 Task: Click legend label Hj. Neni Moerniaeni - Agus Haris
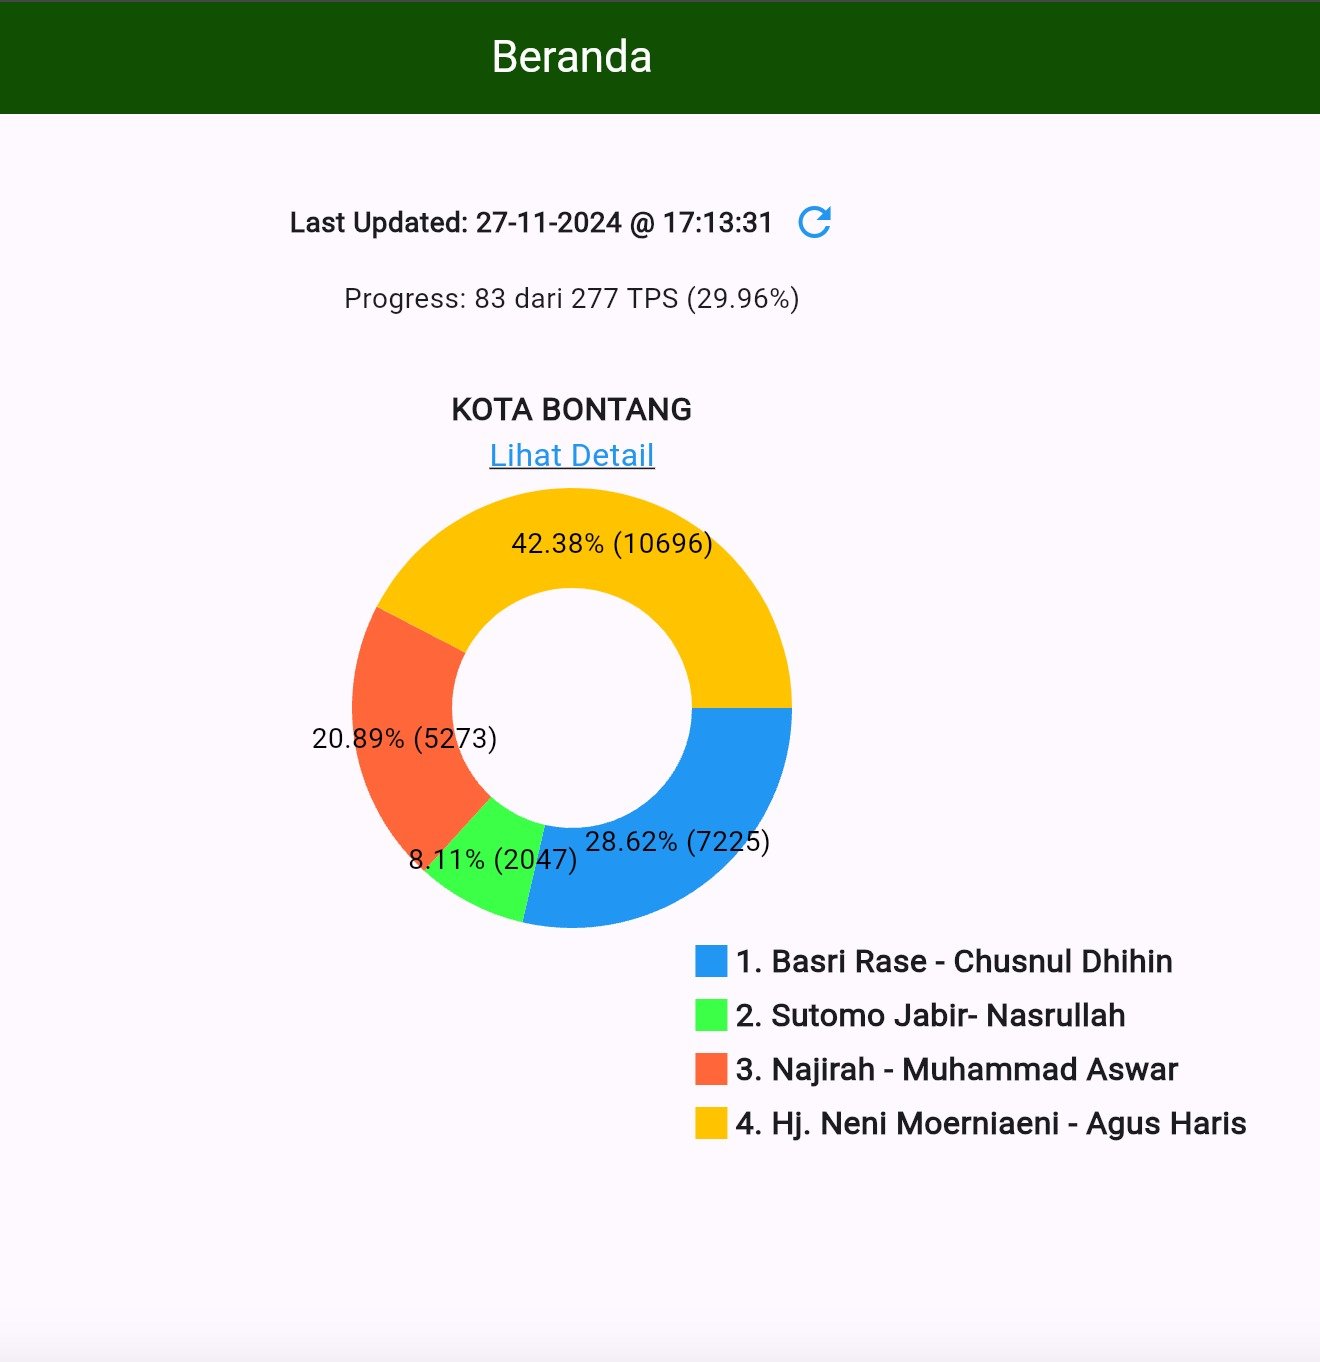991,1123
